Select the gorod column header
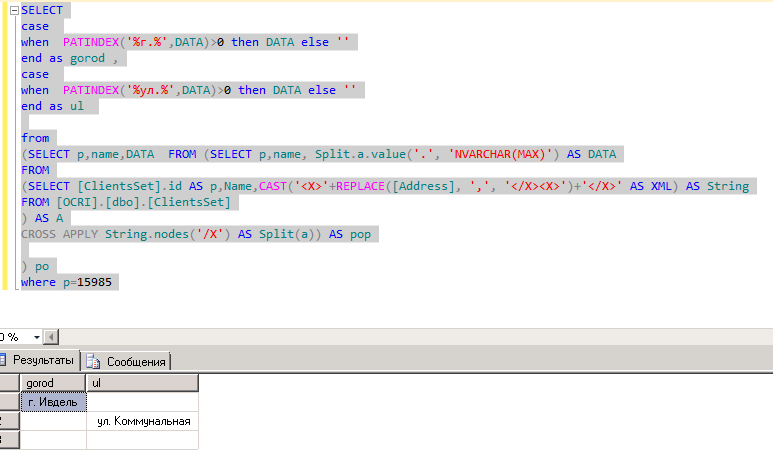 53,383
